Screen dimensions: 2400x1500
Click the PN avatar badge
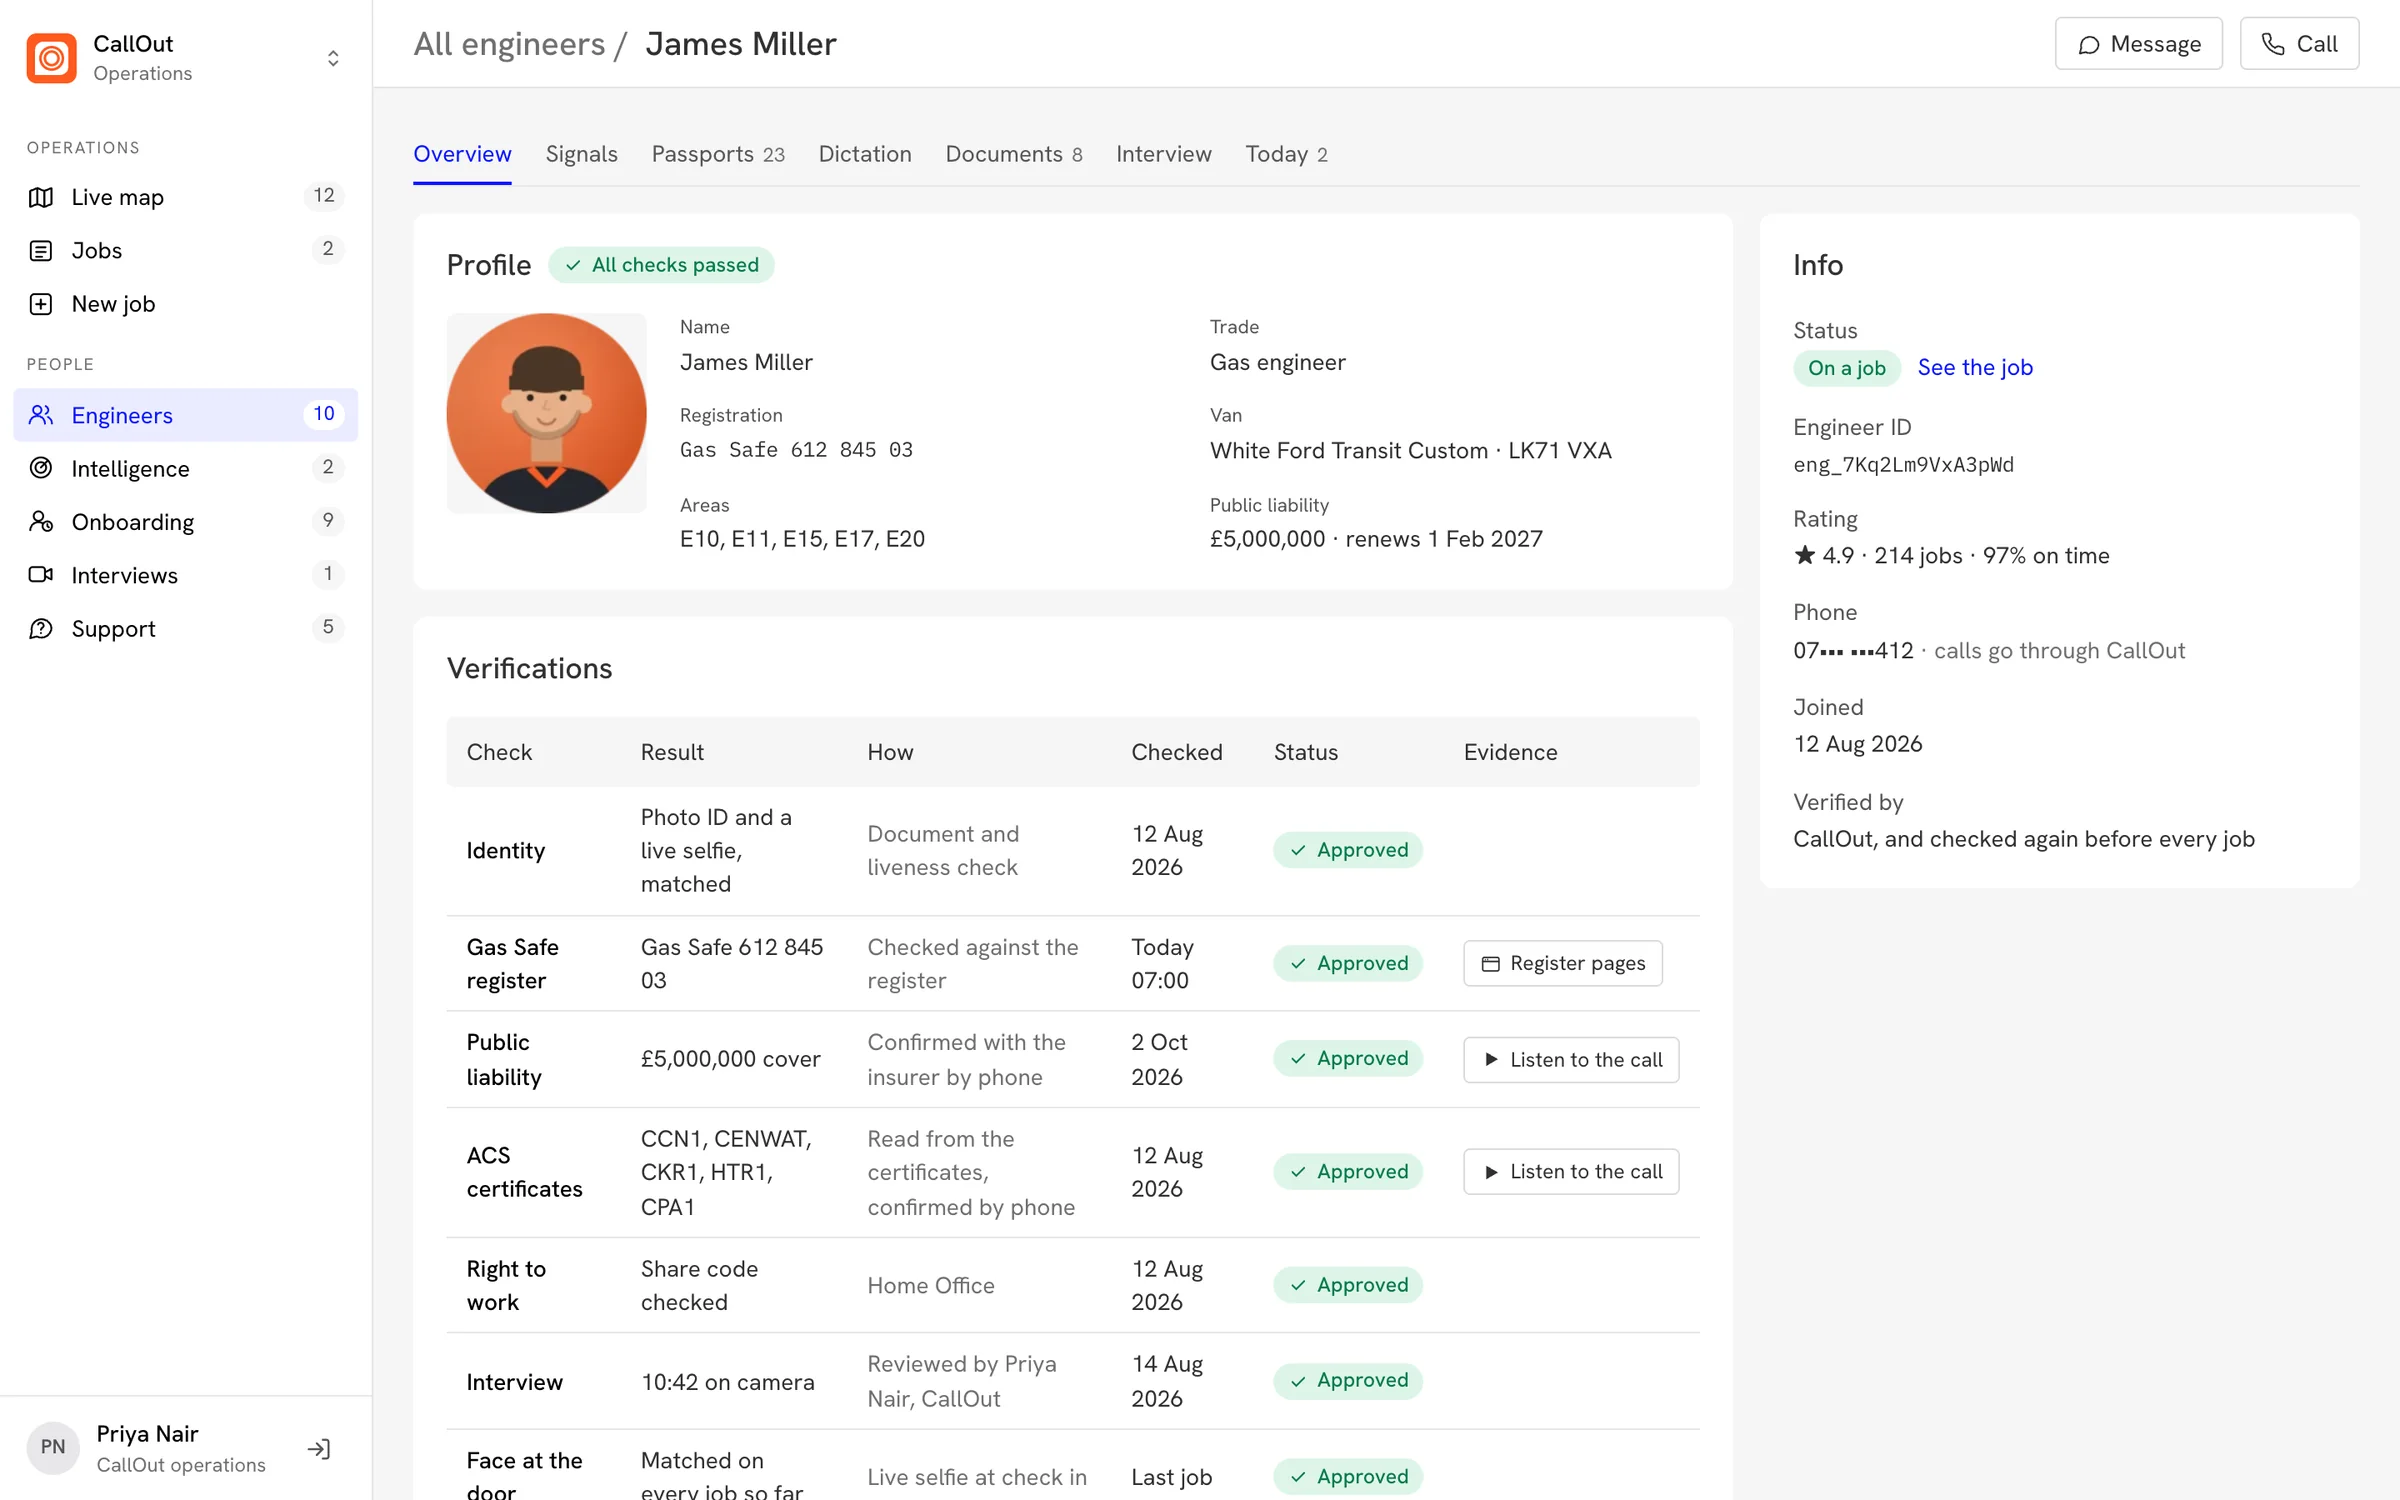click(53, 1447)
